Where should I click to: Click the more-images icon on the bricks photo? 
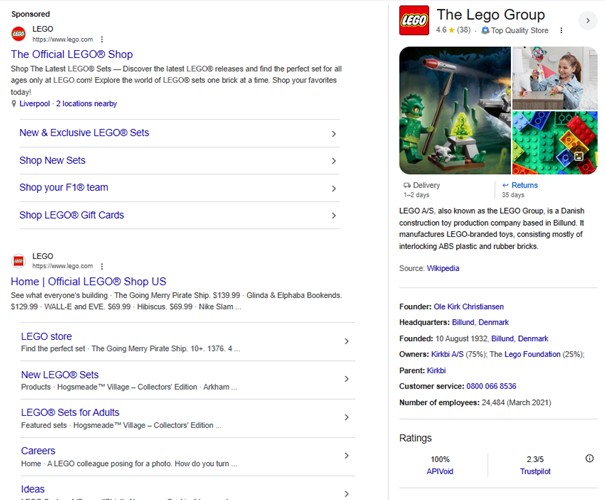578,156
